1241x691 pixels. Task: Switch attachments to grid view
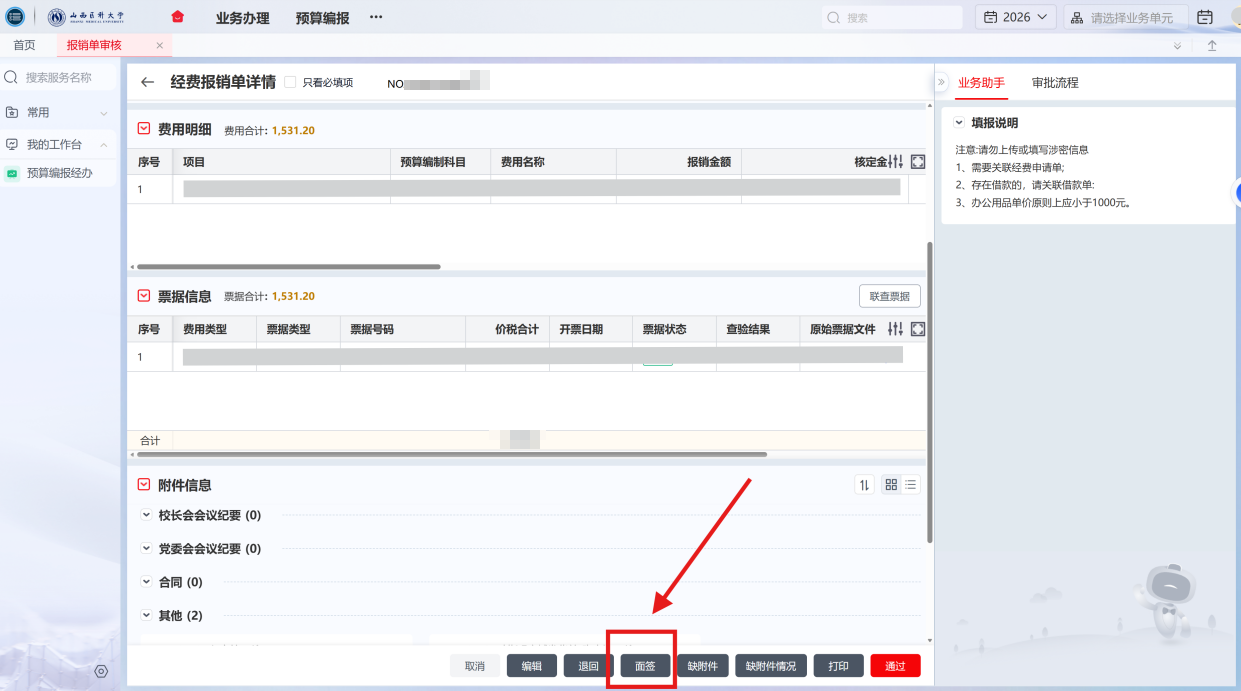891,485
